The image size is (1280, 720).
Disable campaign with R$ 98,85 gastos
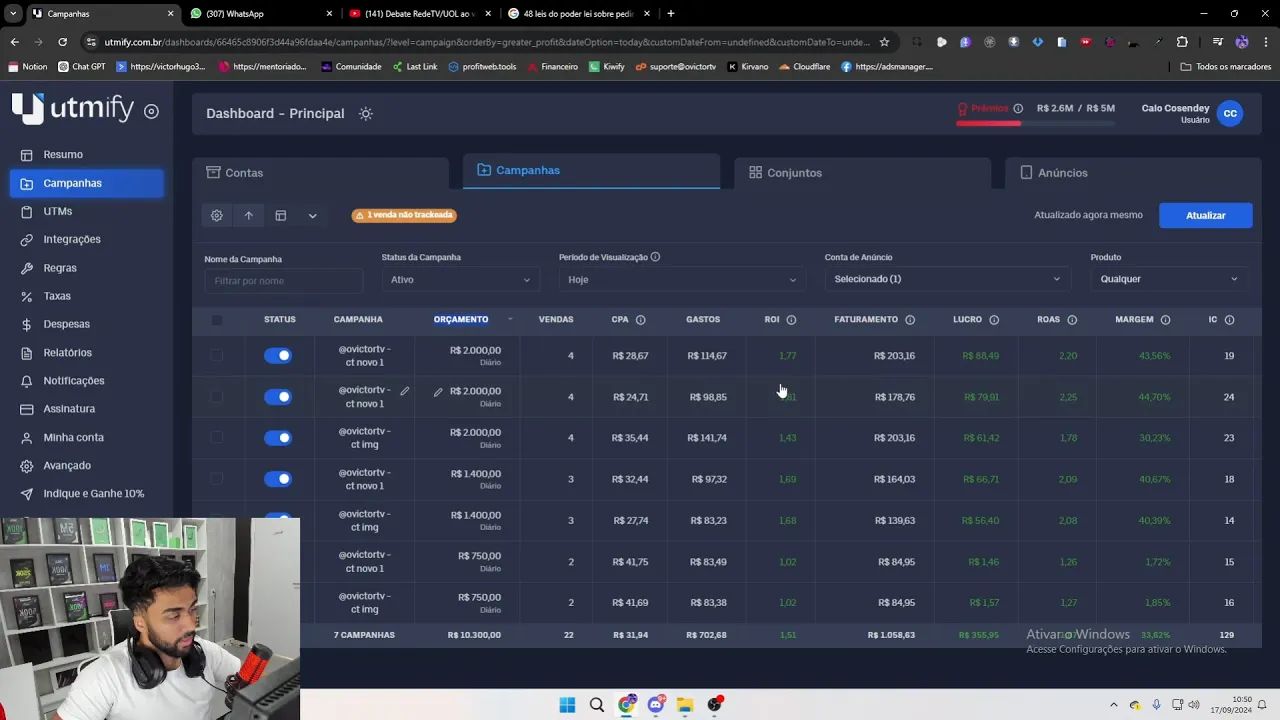coord(278,397)
